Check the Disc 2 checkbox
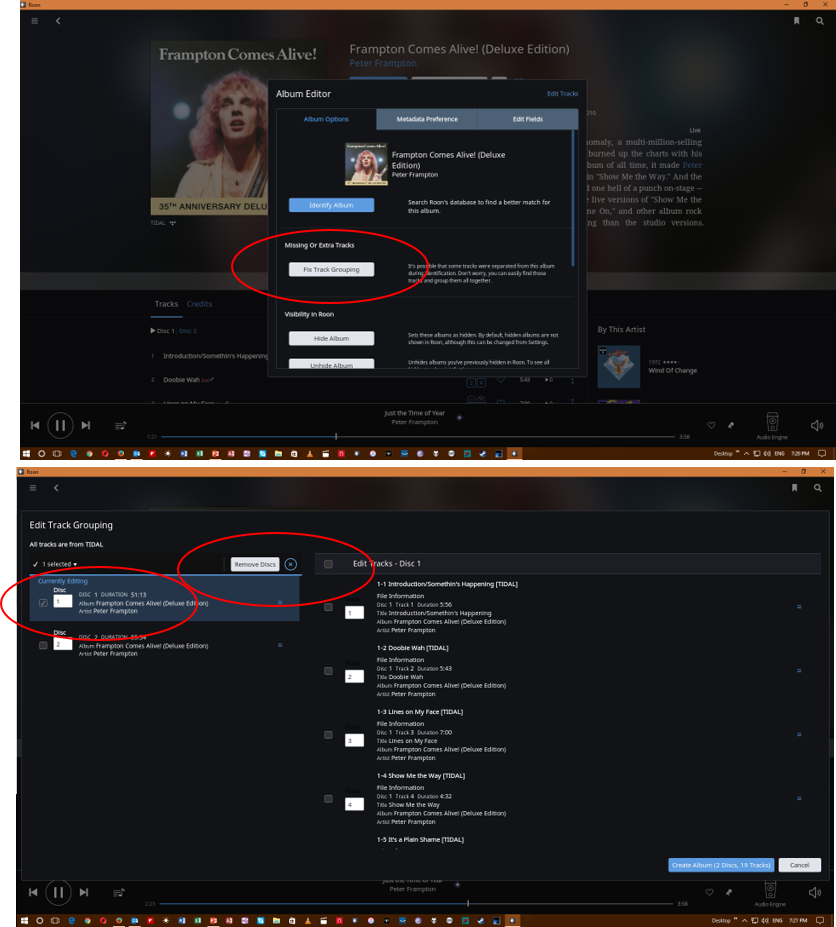836x927 pixels. point(43,646)
